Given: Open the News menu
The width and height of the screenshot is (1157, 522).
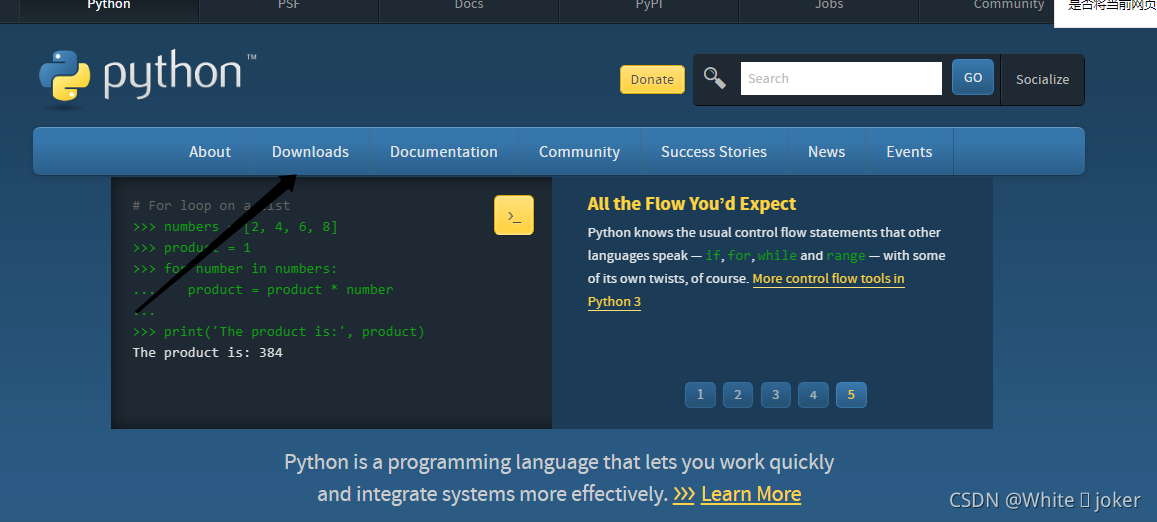Looking at the screenshot, I should [x=826, y=151].
